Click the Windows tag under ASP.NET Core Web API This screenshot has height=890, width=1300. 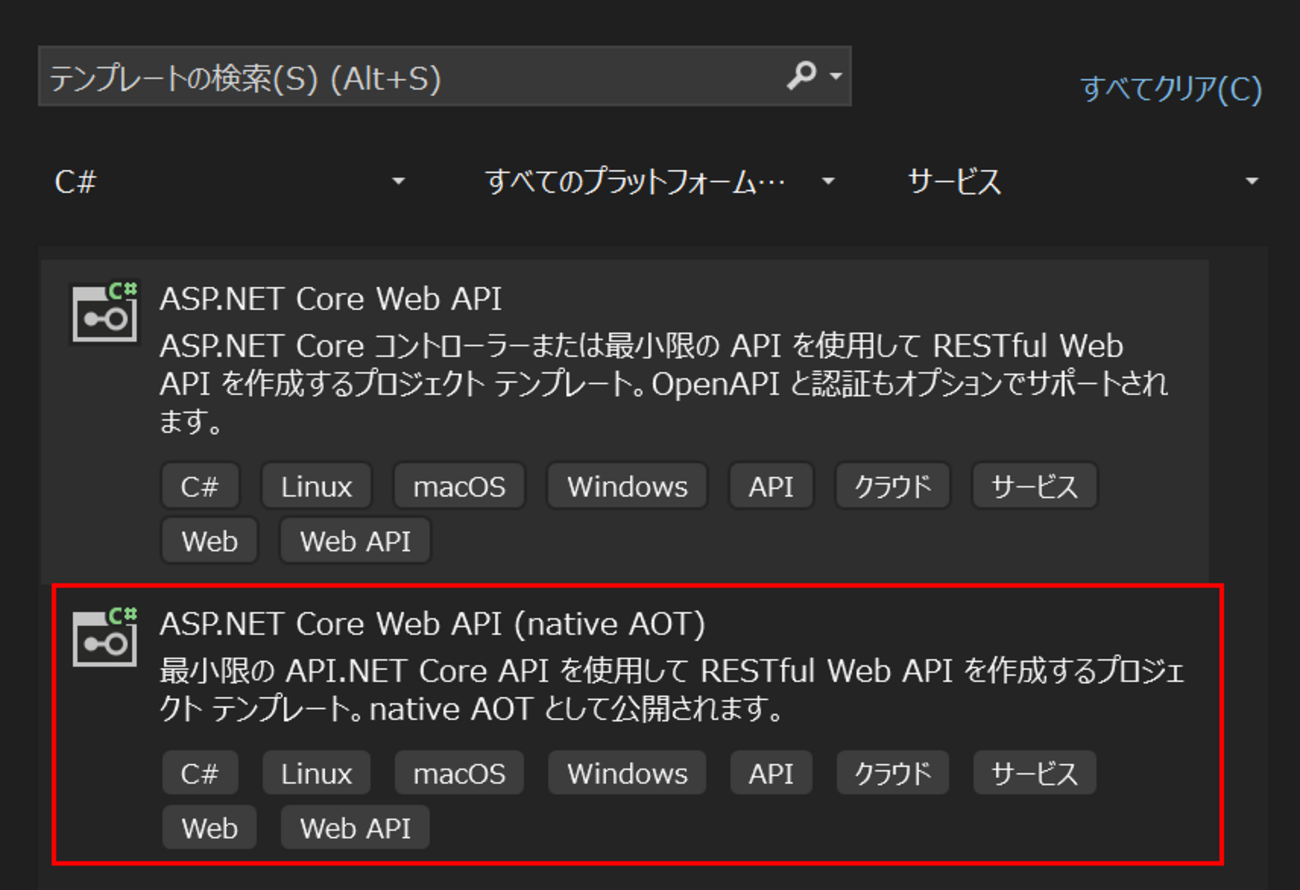[x=628, y=487]
